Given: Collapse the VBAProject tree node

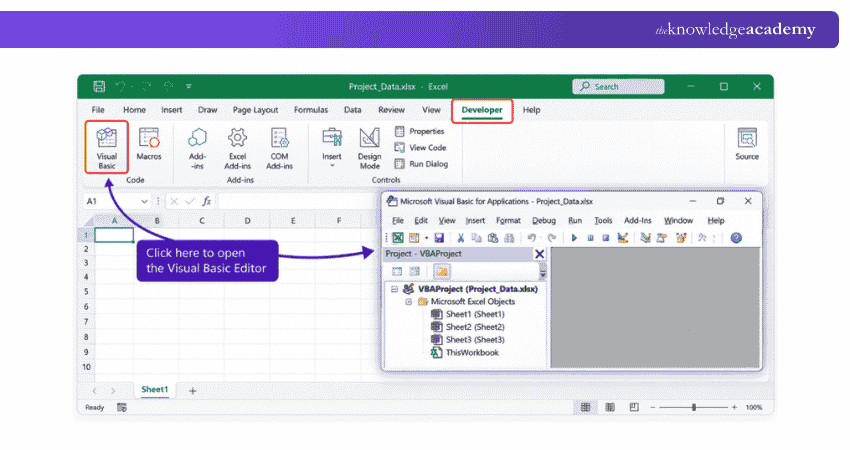Looking at the screenshot, I should [395, 289].
